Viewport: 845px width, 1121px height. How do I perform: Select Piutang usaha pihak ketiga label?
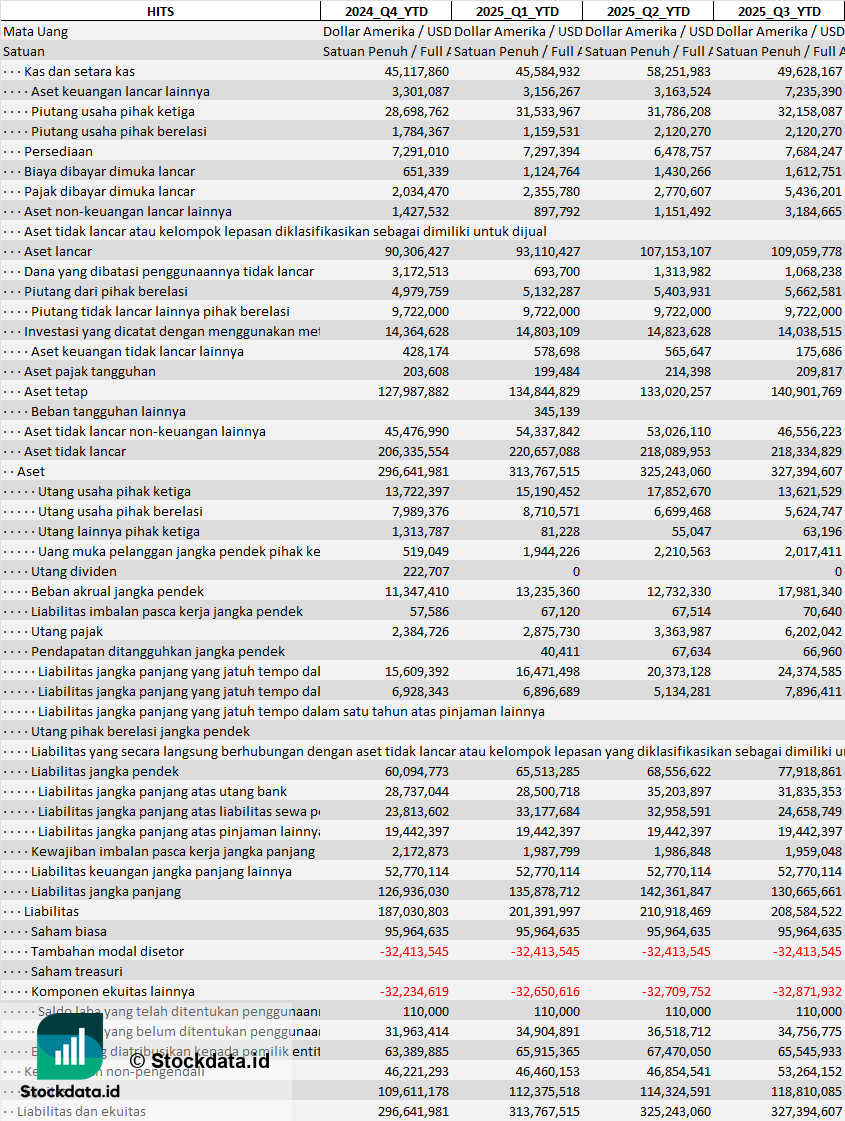pos(113,112)
